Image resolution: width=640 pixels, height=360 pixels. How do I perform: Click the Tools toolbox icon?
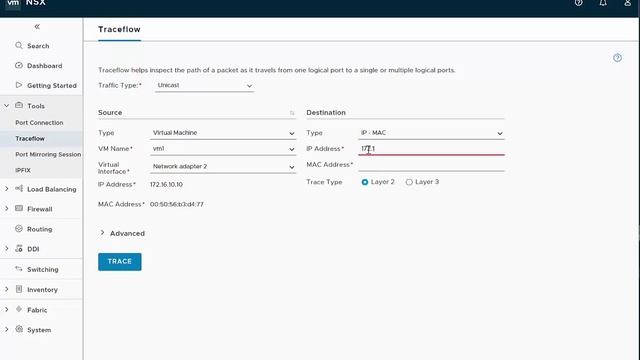19,105
